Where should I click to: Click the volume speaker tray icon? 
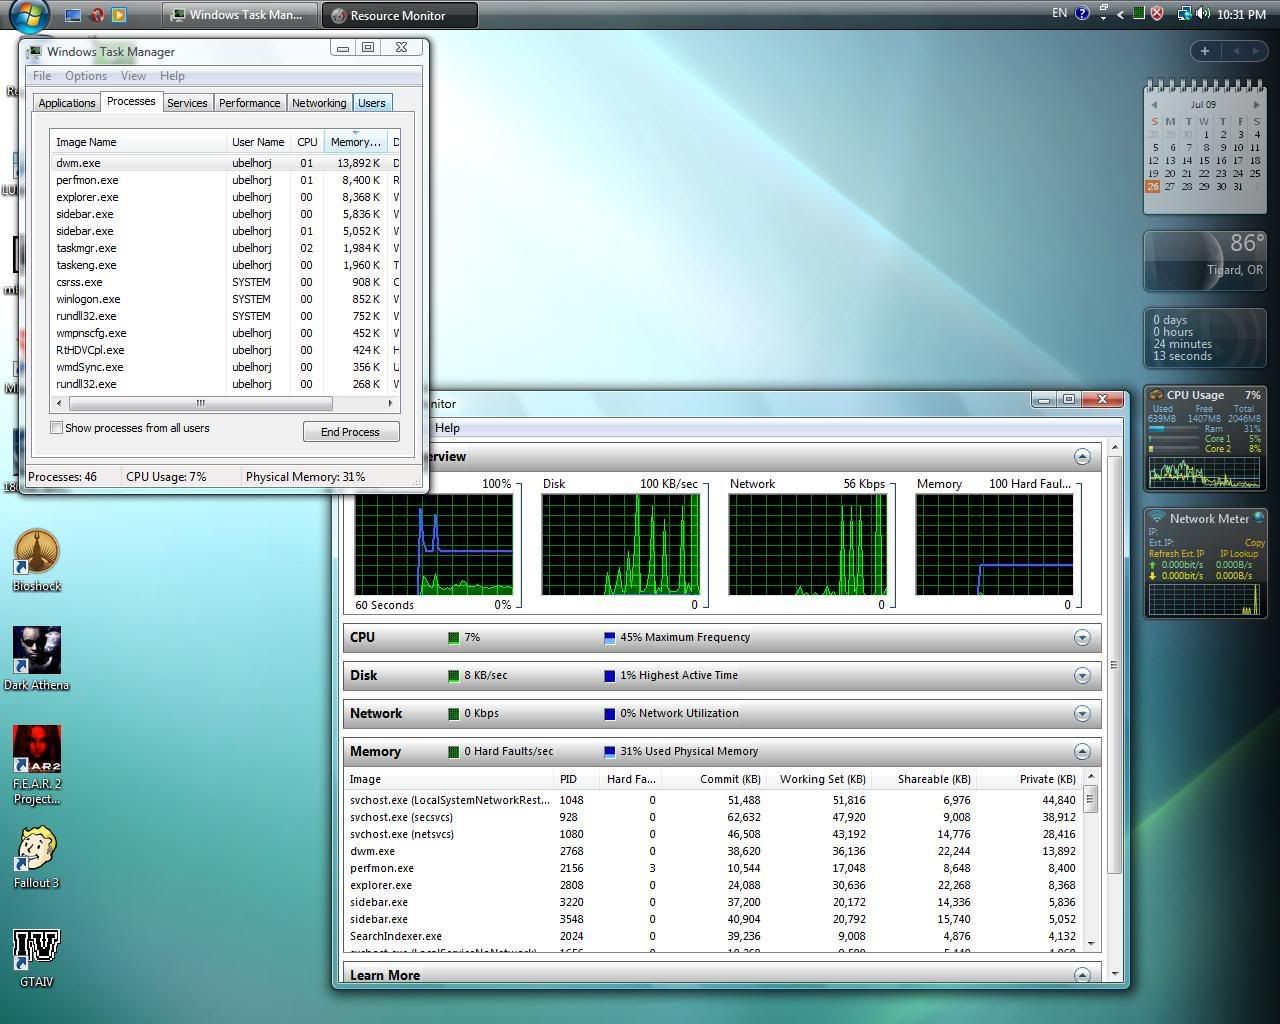point(1202,14)
